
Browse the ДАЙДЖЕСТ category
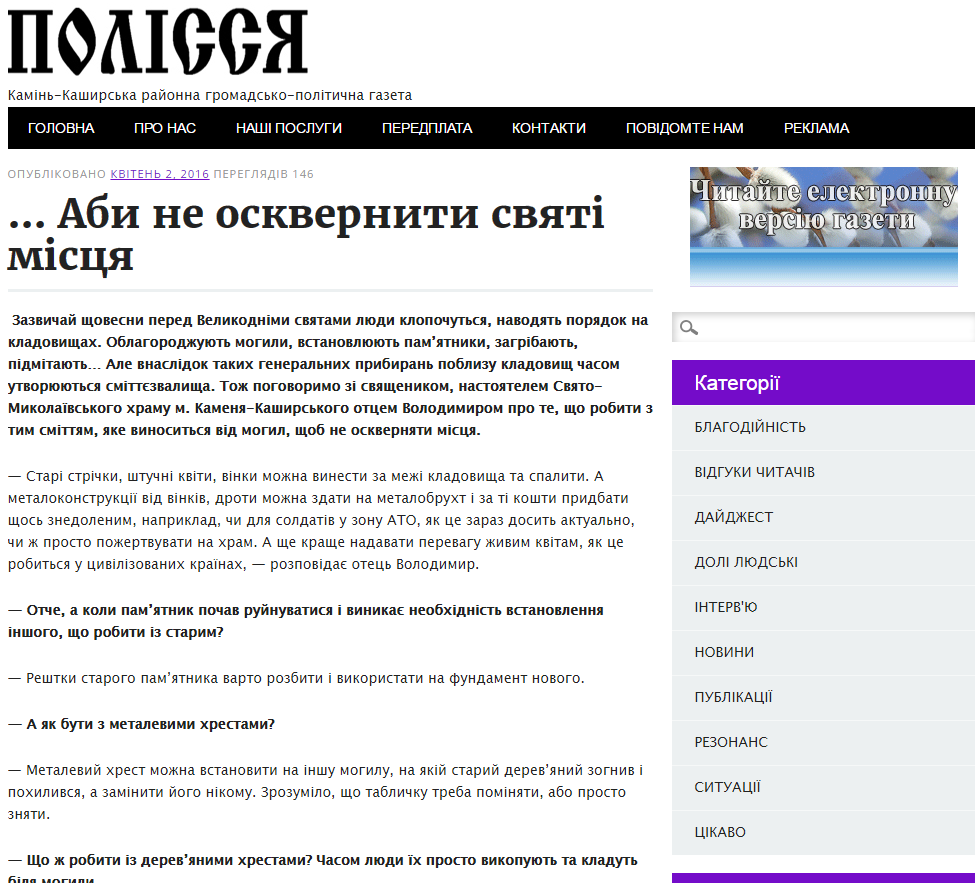(x=733, y=517)
